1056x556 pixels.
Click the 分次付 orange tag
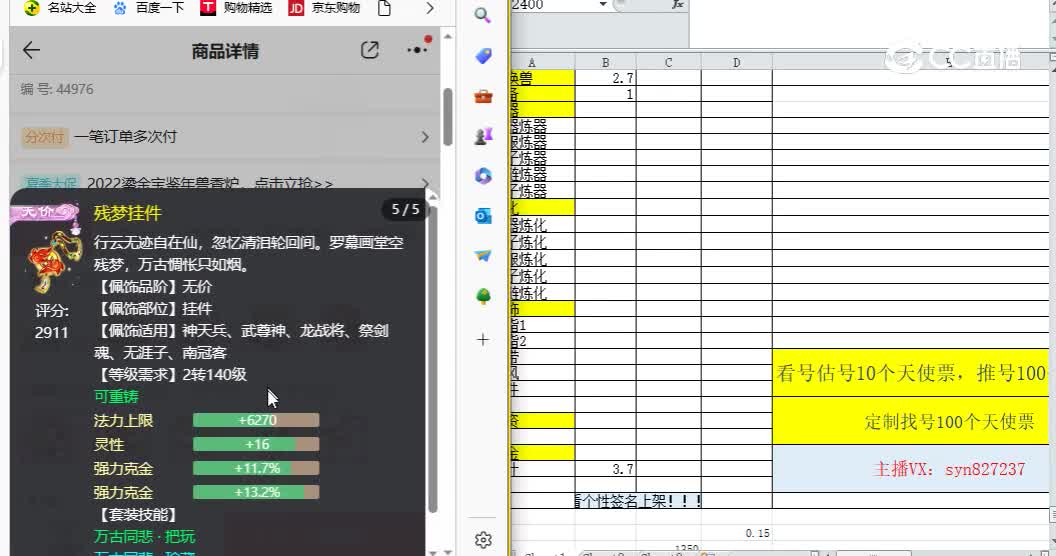[x=44, y=137]
